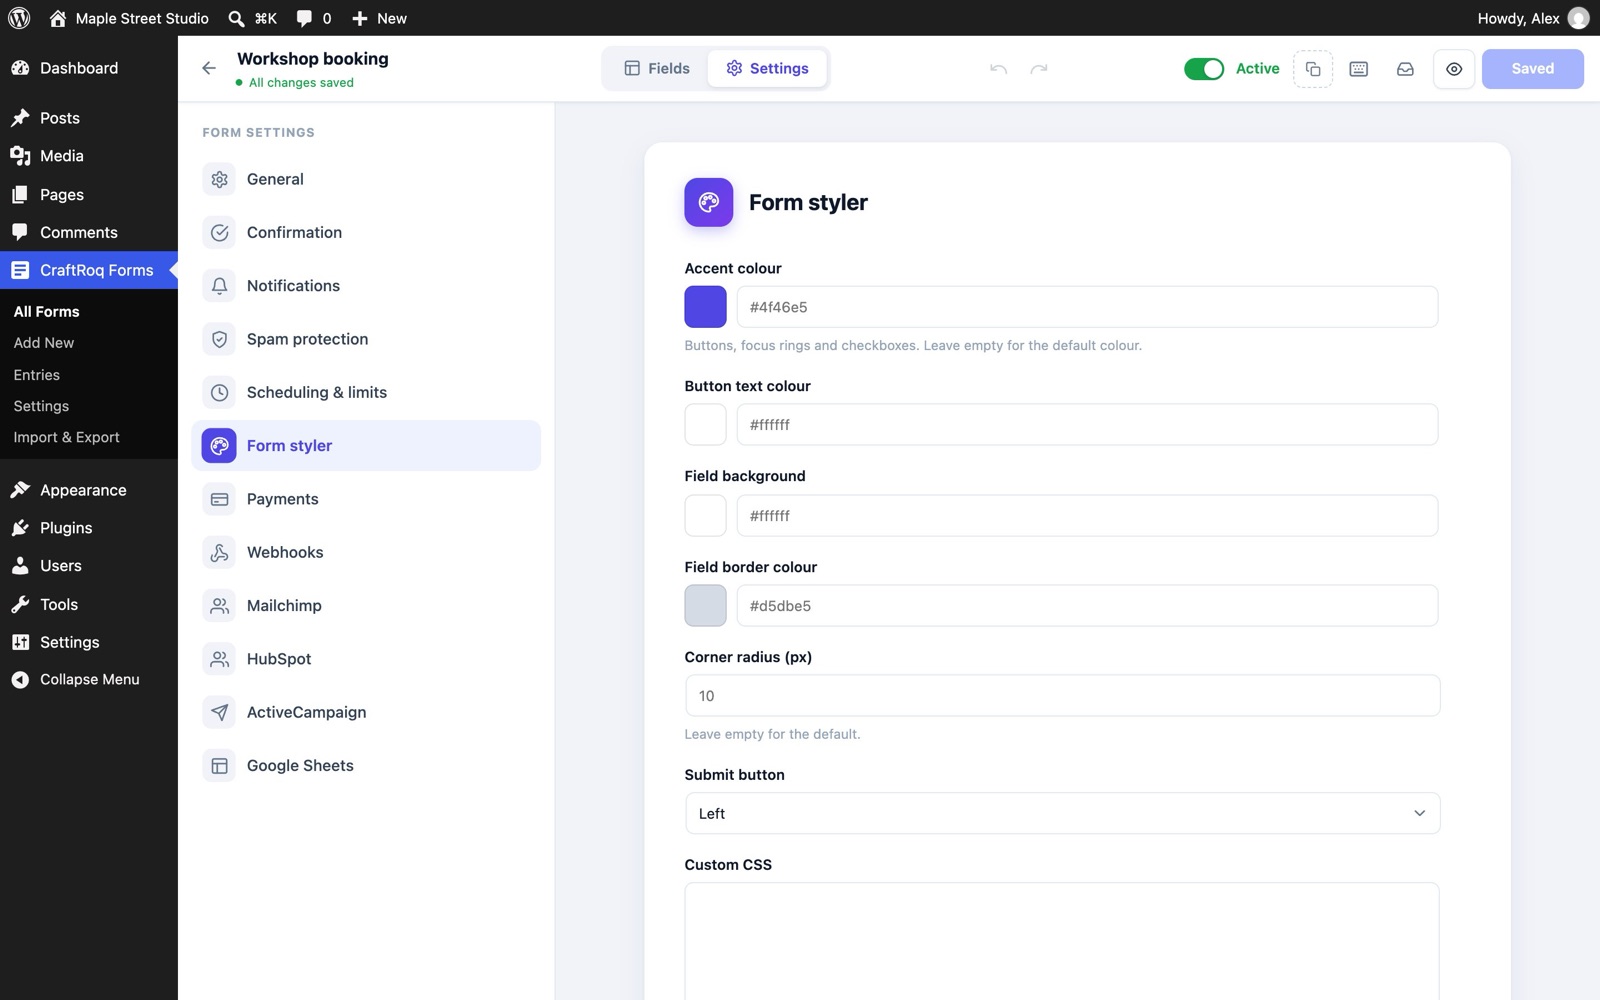Screen dimensions: 1600x1000
Task: Open CraftRoq Forms Settings submenu link
Action: click(x=41, y=406)
